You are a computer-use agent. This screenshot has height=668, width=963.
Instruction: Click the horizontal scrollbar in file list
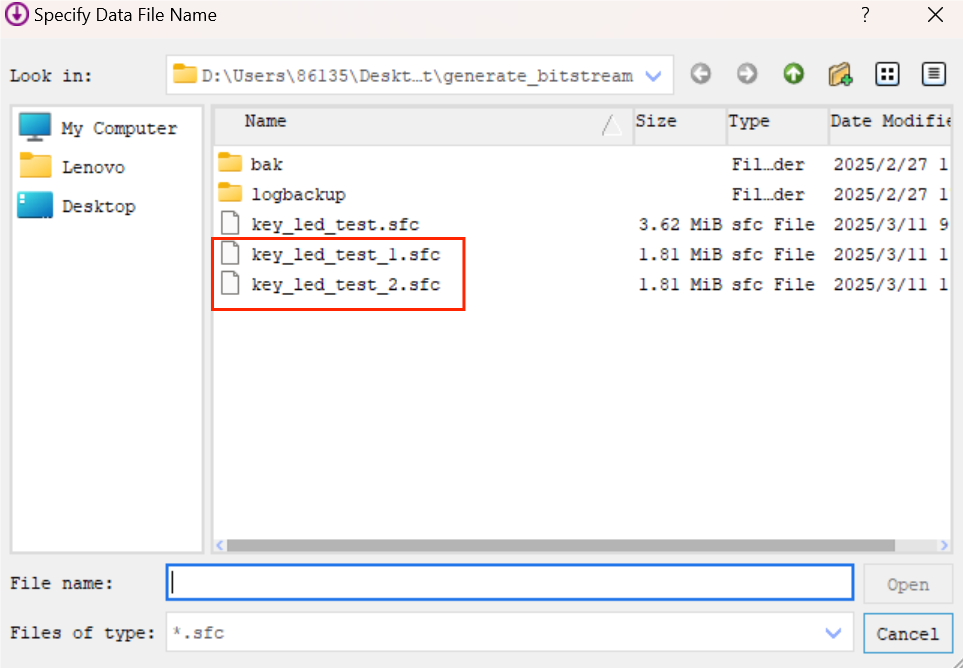click(560, 546)
